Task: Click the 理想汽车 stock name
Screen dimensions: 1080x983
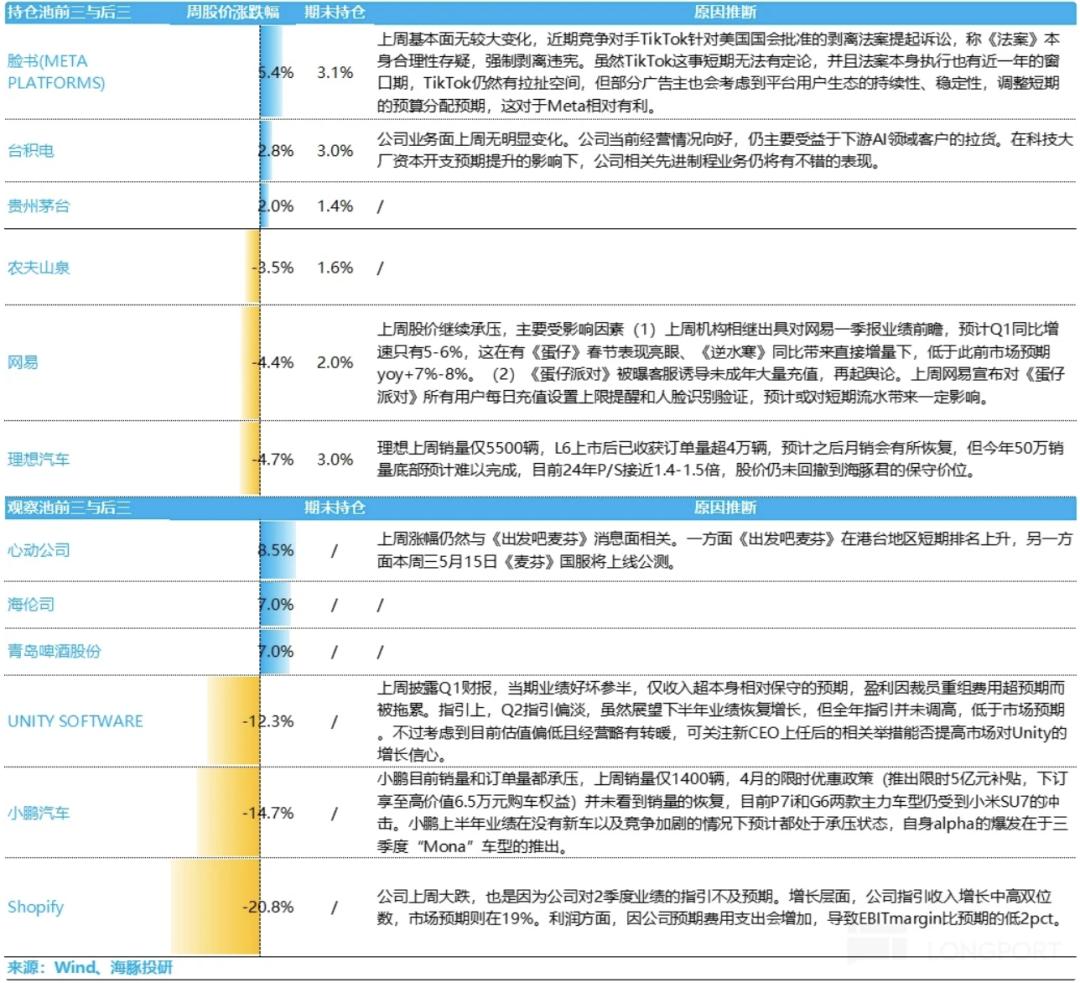Action: coord(38,460)
